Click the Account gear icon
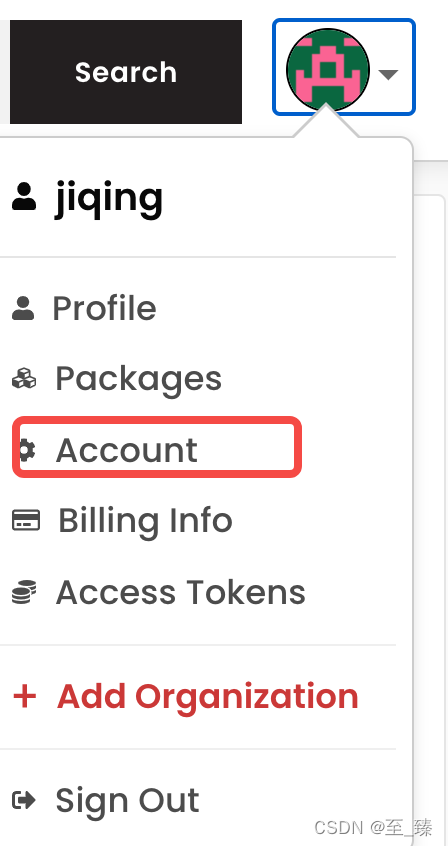The image size is (448, 846). 27,449
